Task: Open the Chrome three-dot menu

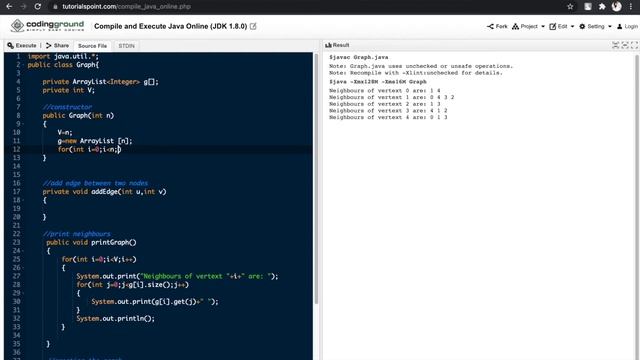Action: [631, 7]
